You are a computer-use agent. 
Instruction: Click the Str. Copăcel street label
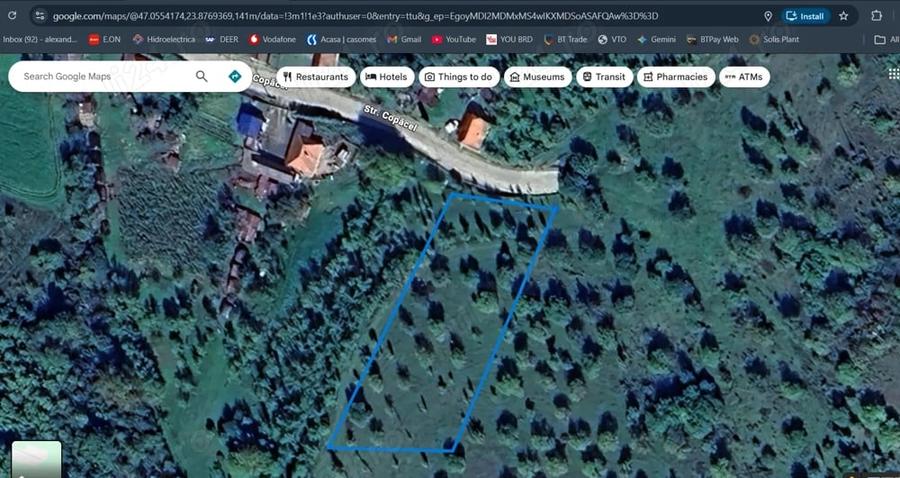point(390,118)
